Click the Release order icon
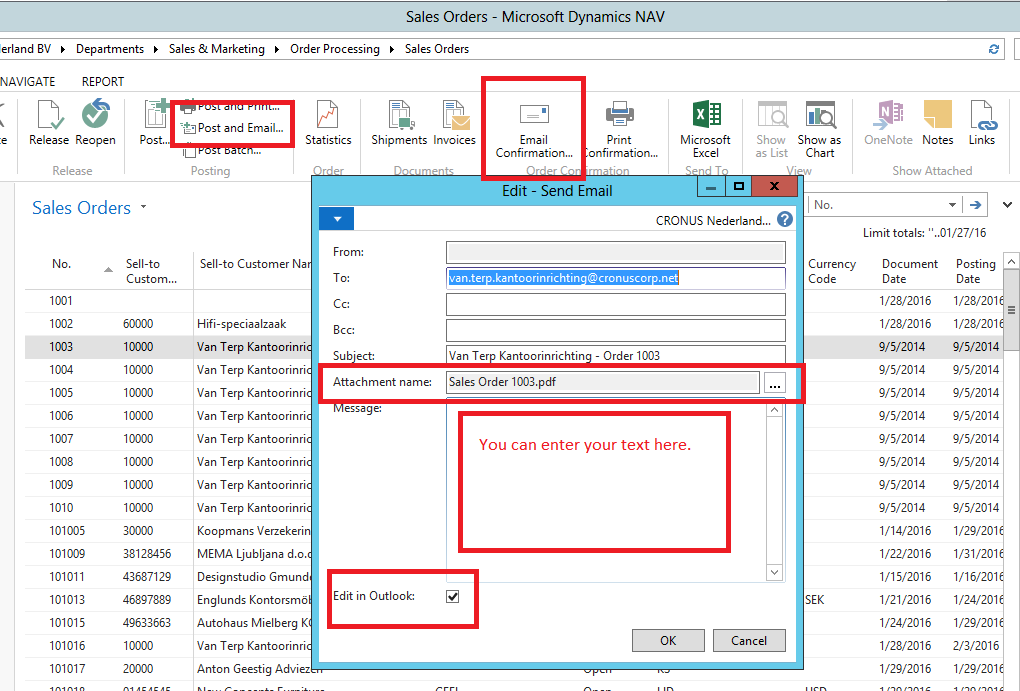The width and height of the screenshot is (1020, 691). (49, 122)
